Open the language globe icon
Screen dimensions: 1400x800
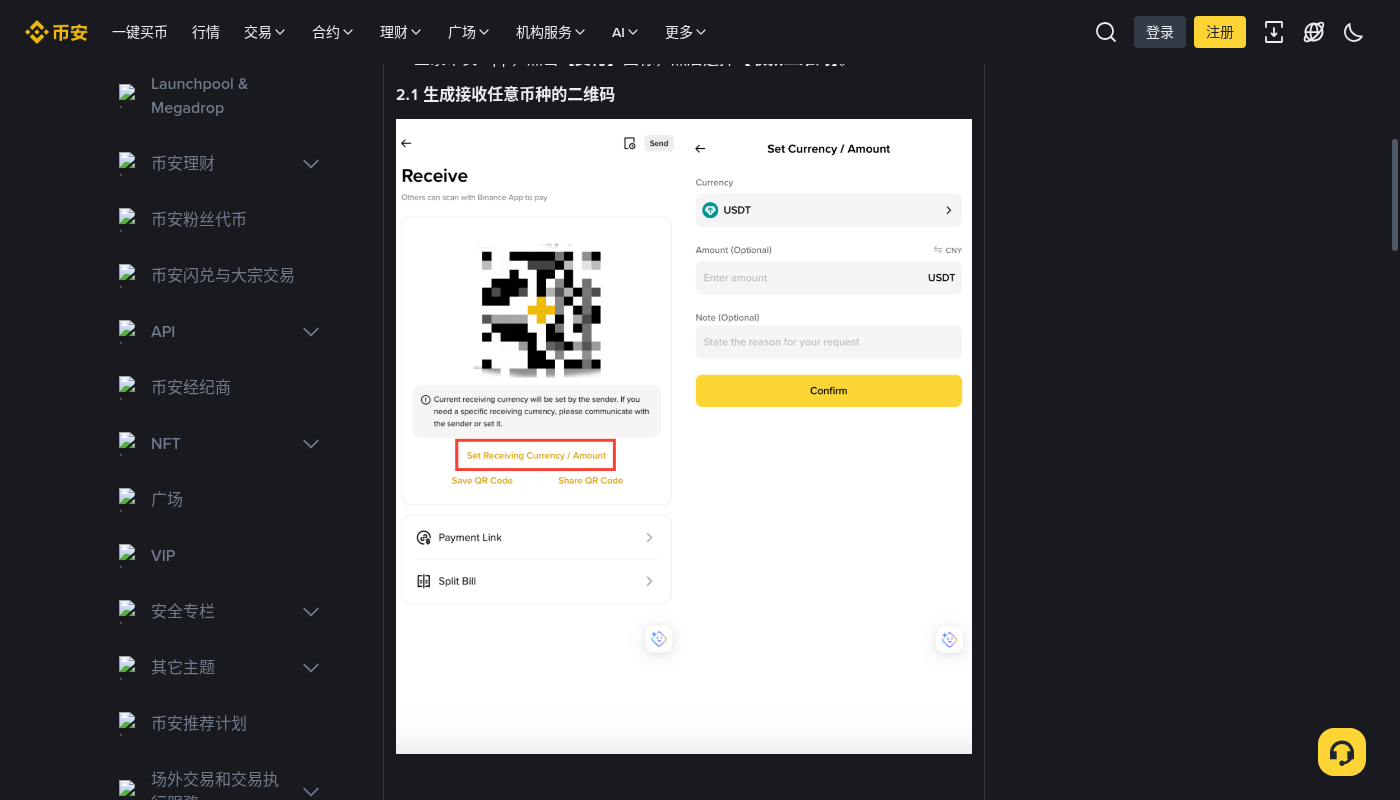1314,32
